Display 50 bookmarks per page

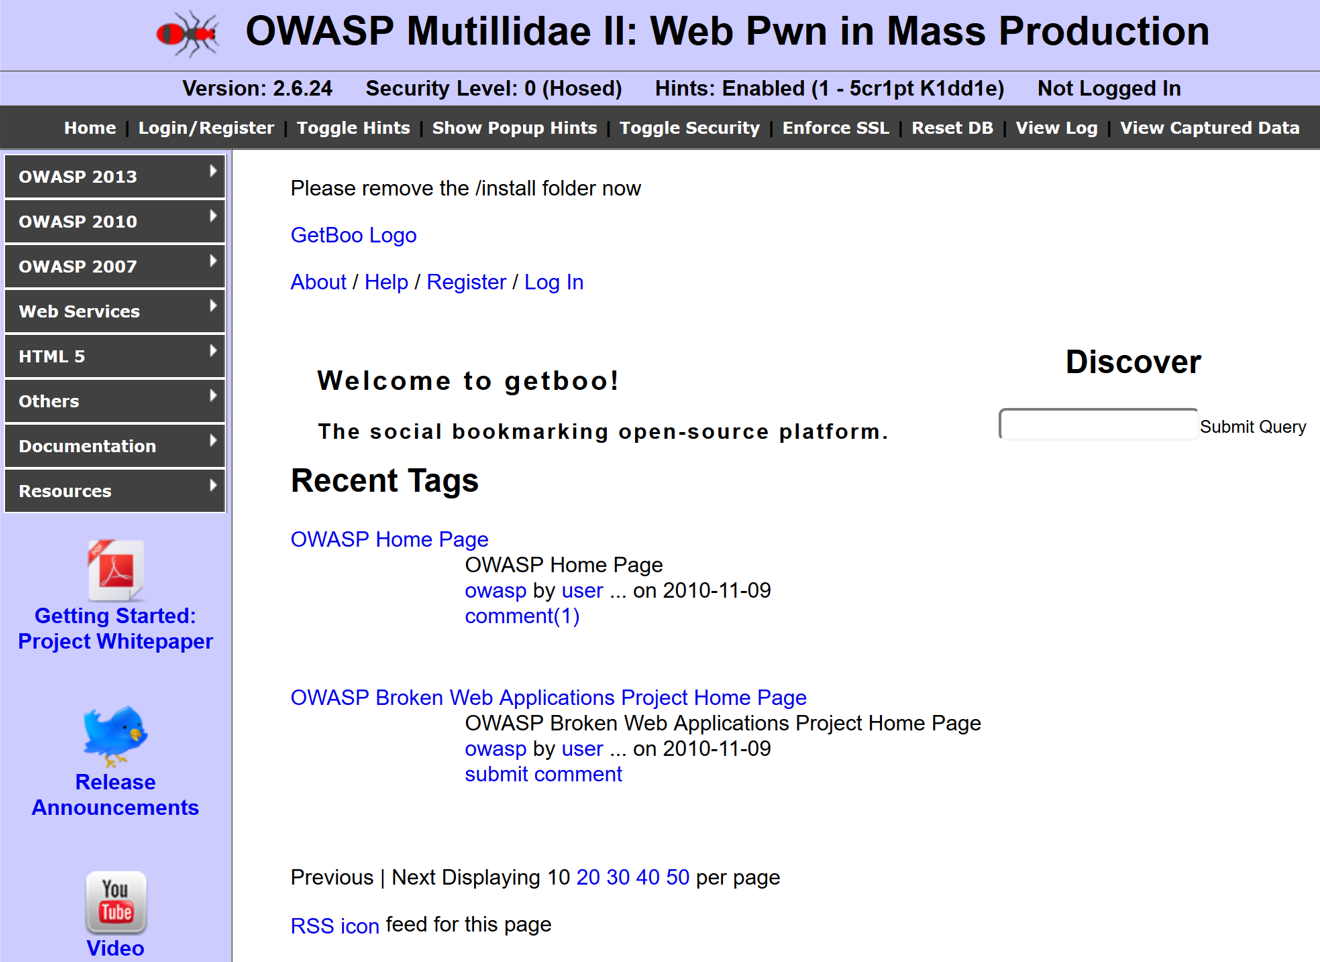(x=678, y=877)
